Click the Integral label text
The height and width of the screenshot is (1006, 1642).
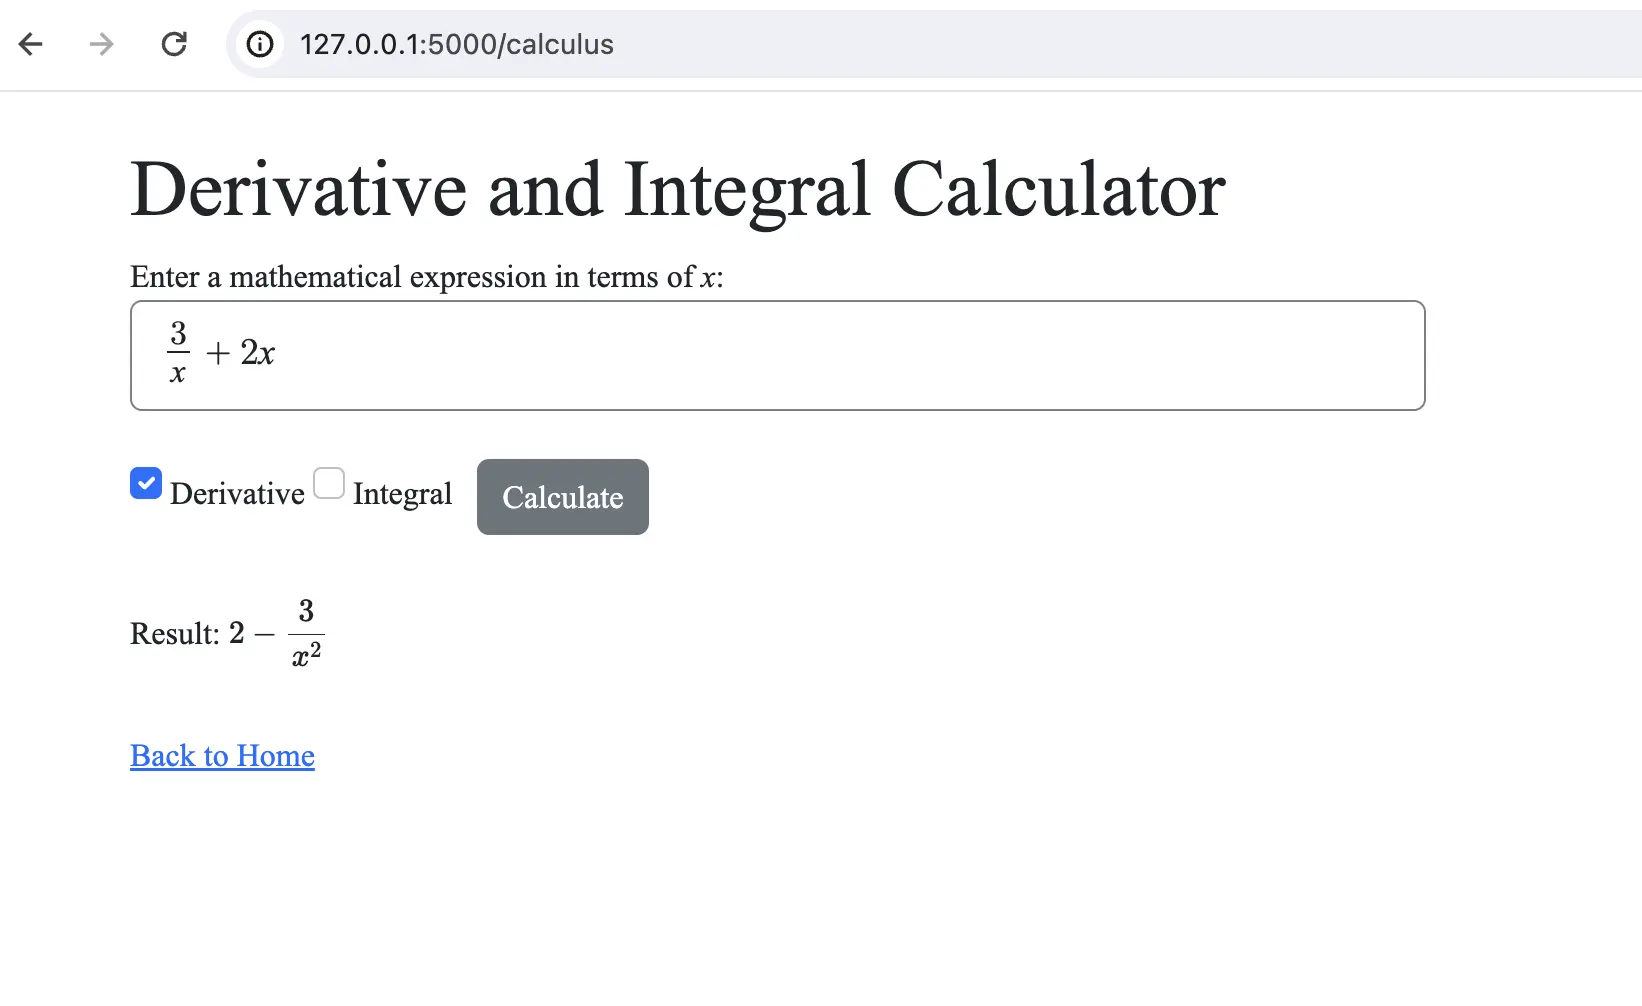[x=402, y=494]
